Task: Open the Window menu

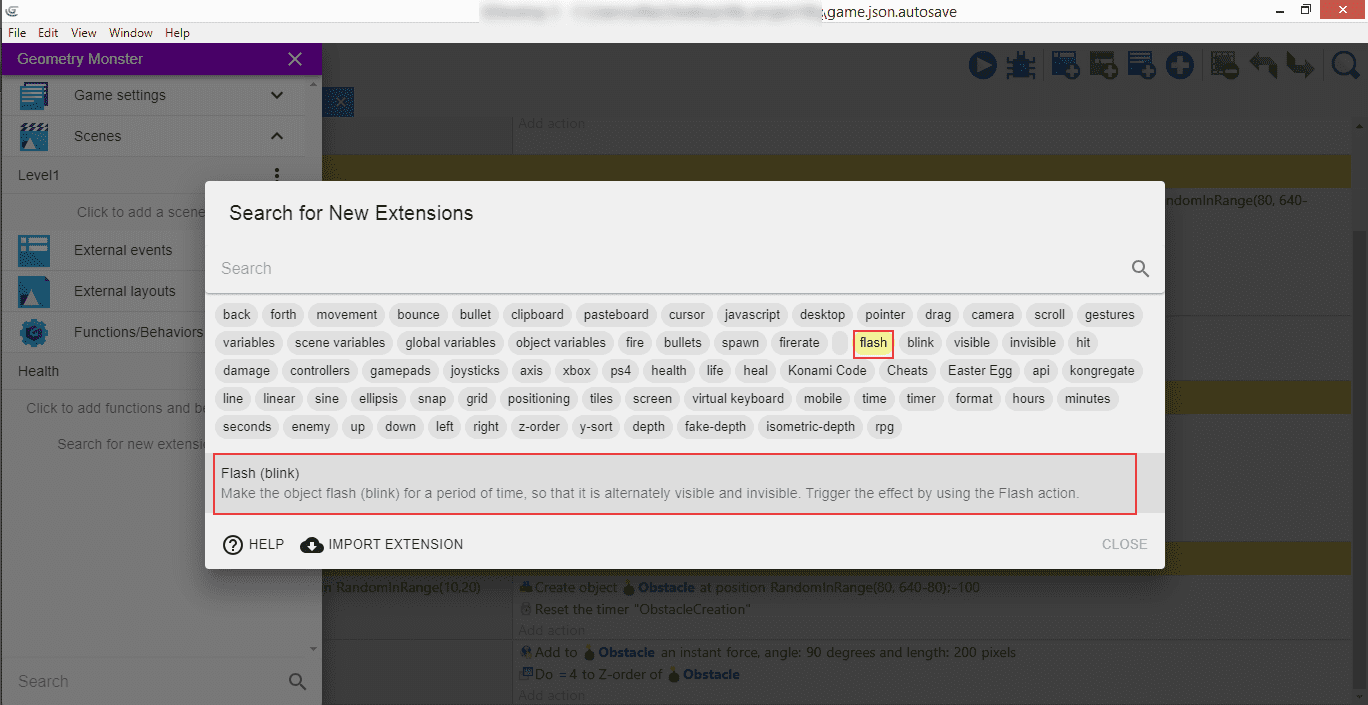Action: click(131, 33)
